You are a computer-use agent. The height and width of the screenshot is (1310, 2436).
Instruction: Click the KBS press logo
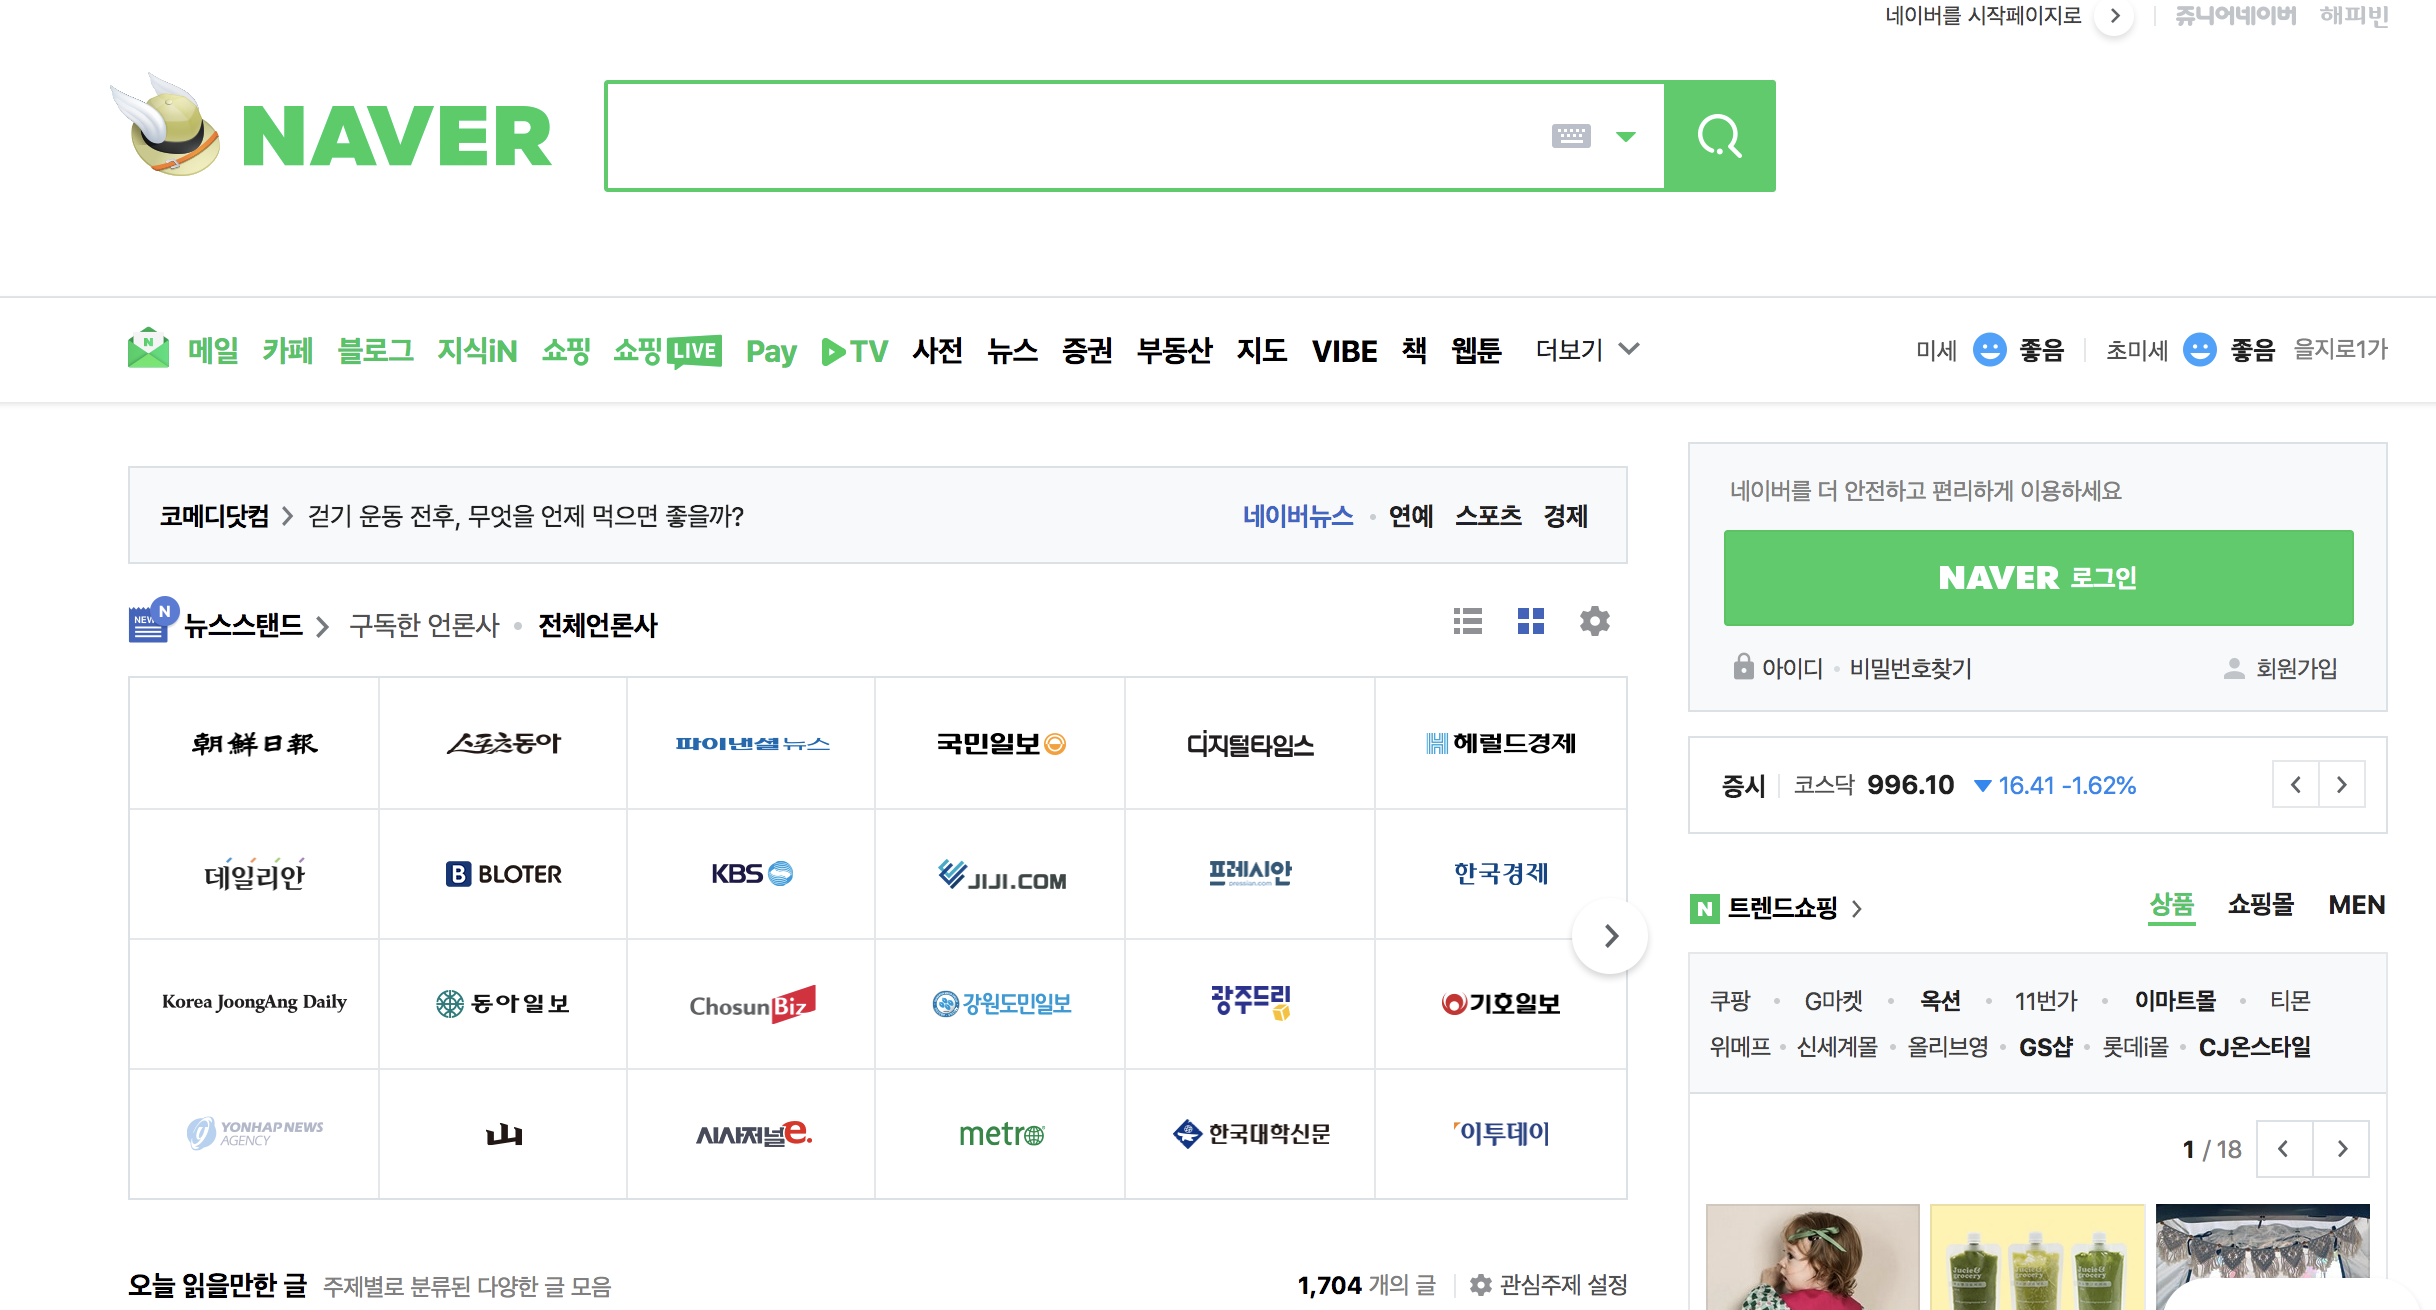click(x=752, y=874)
